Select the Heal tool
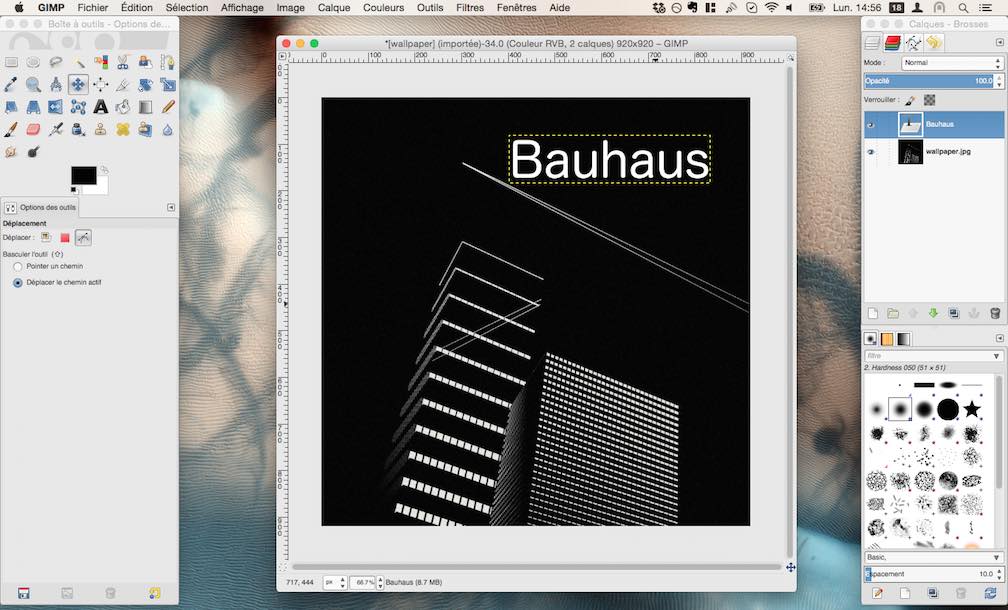 (123, 129)
